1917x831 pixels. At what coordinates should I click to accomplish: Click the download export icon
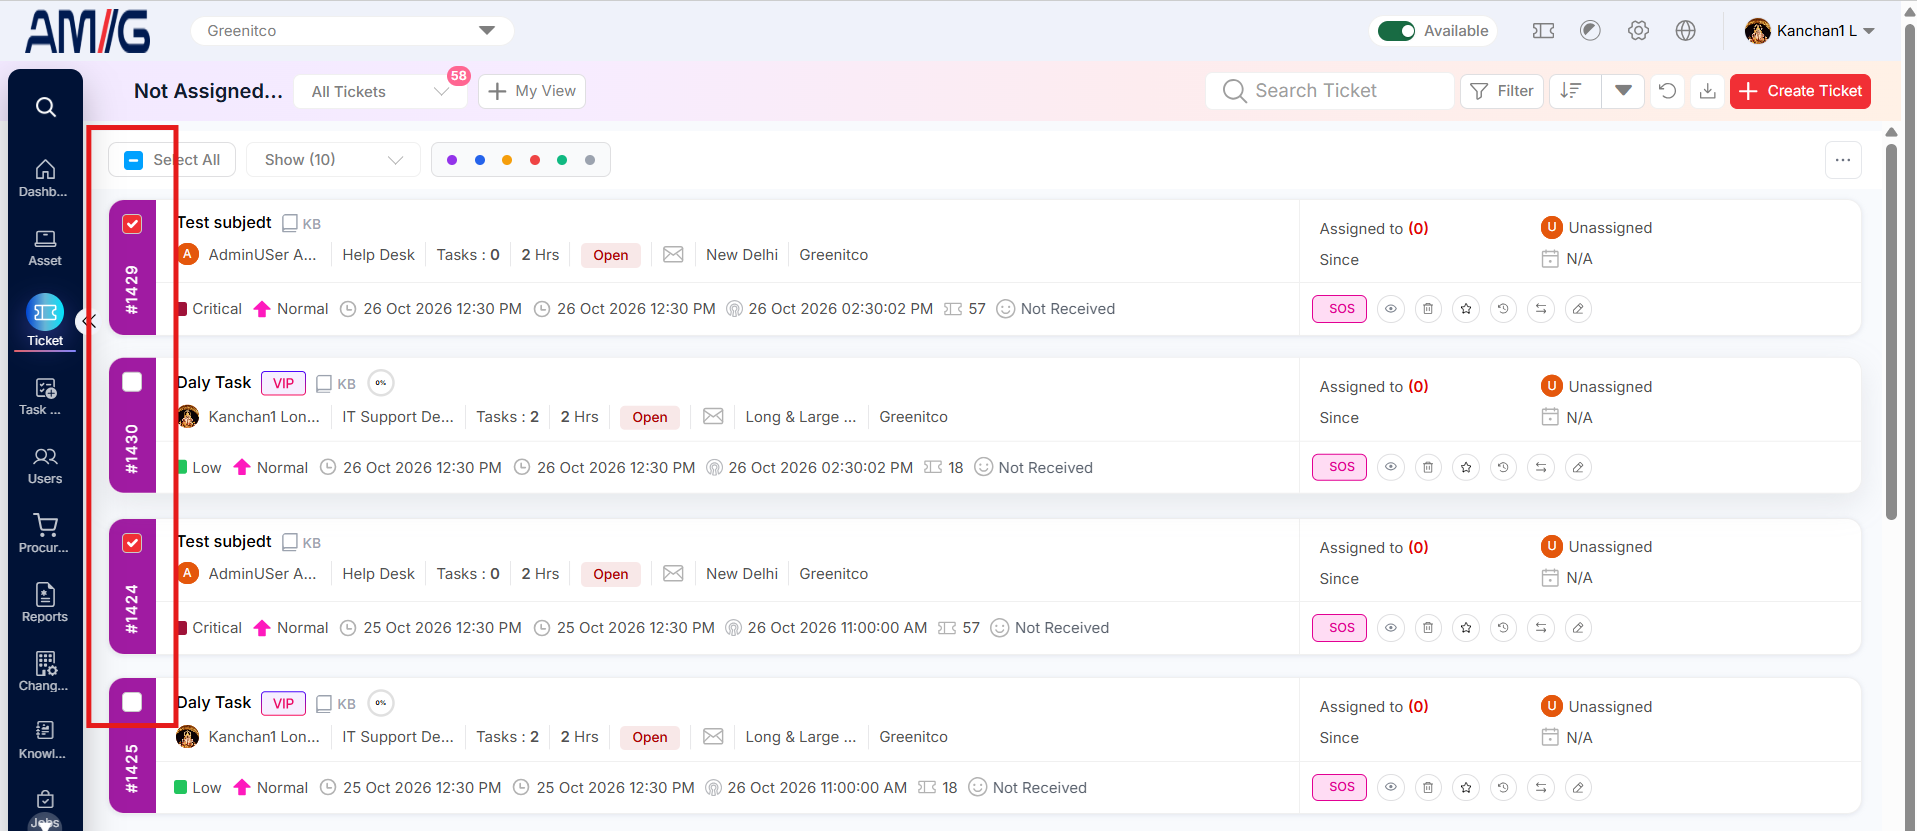coord(1708,91)
